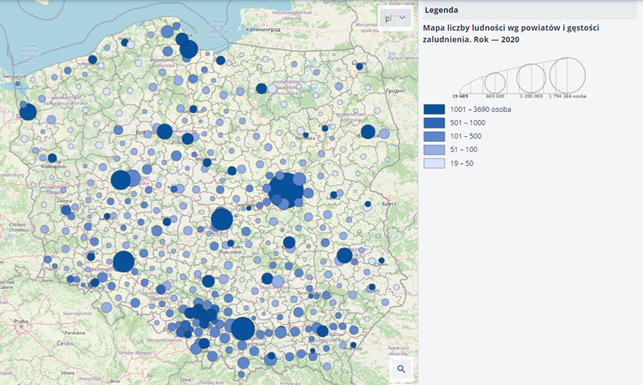Click the 'Česko' country label on map
Viewport: 643px width, 385px height.
point(66,344)
